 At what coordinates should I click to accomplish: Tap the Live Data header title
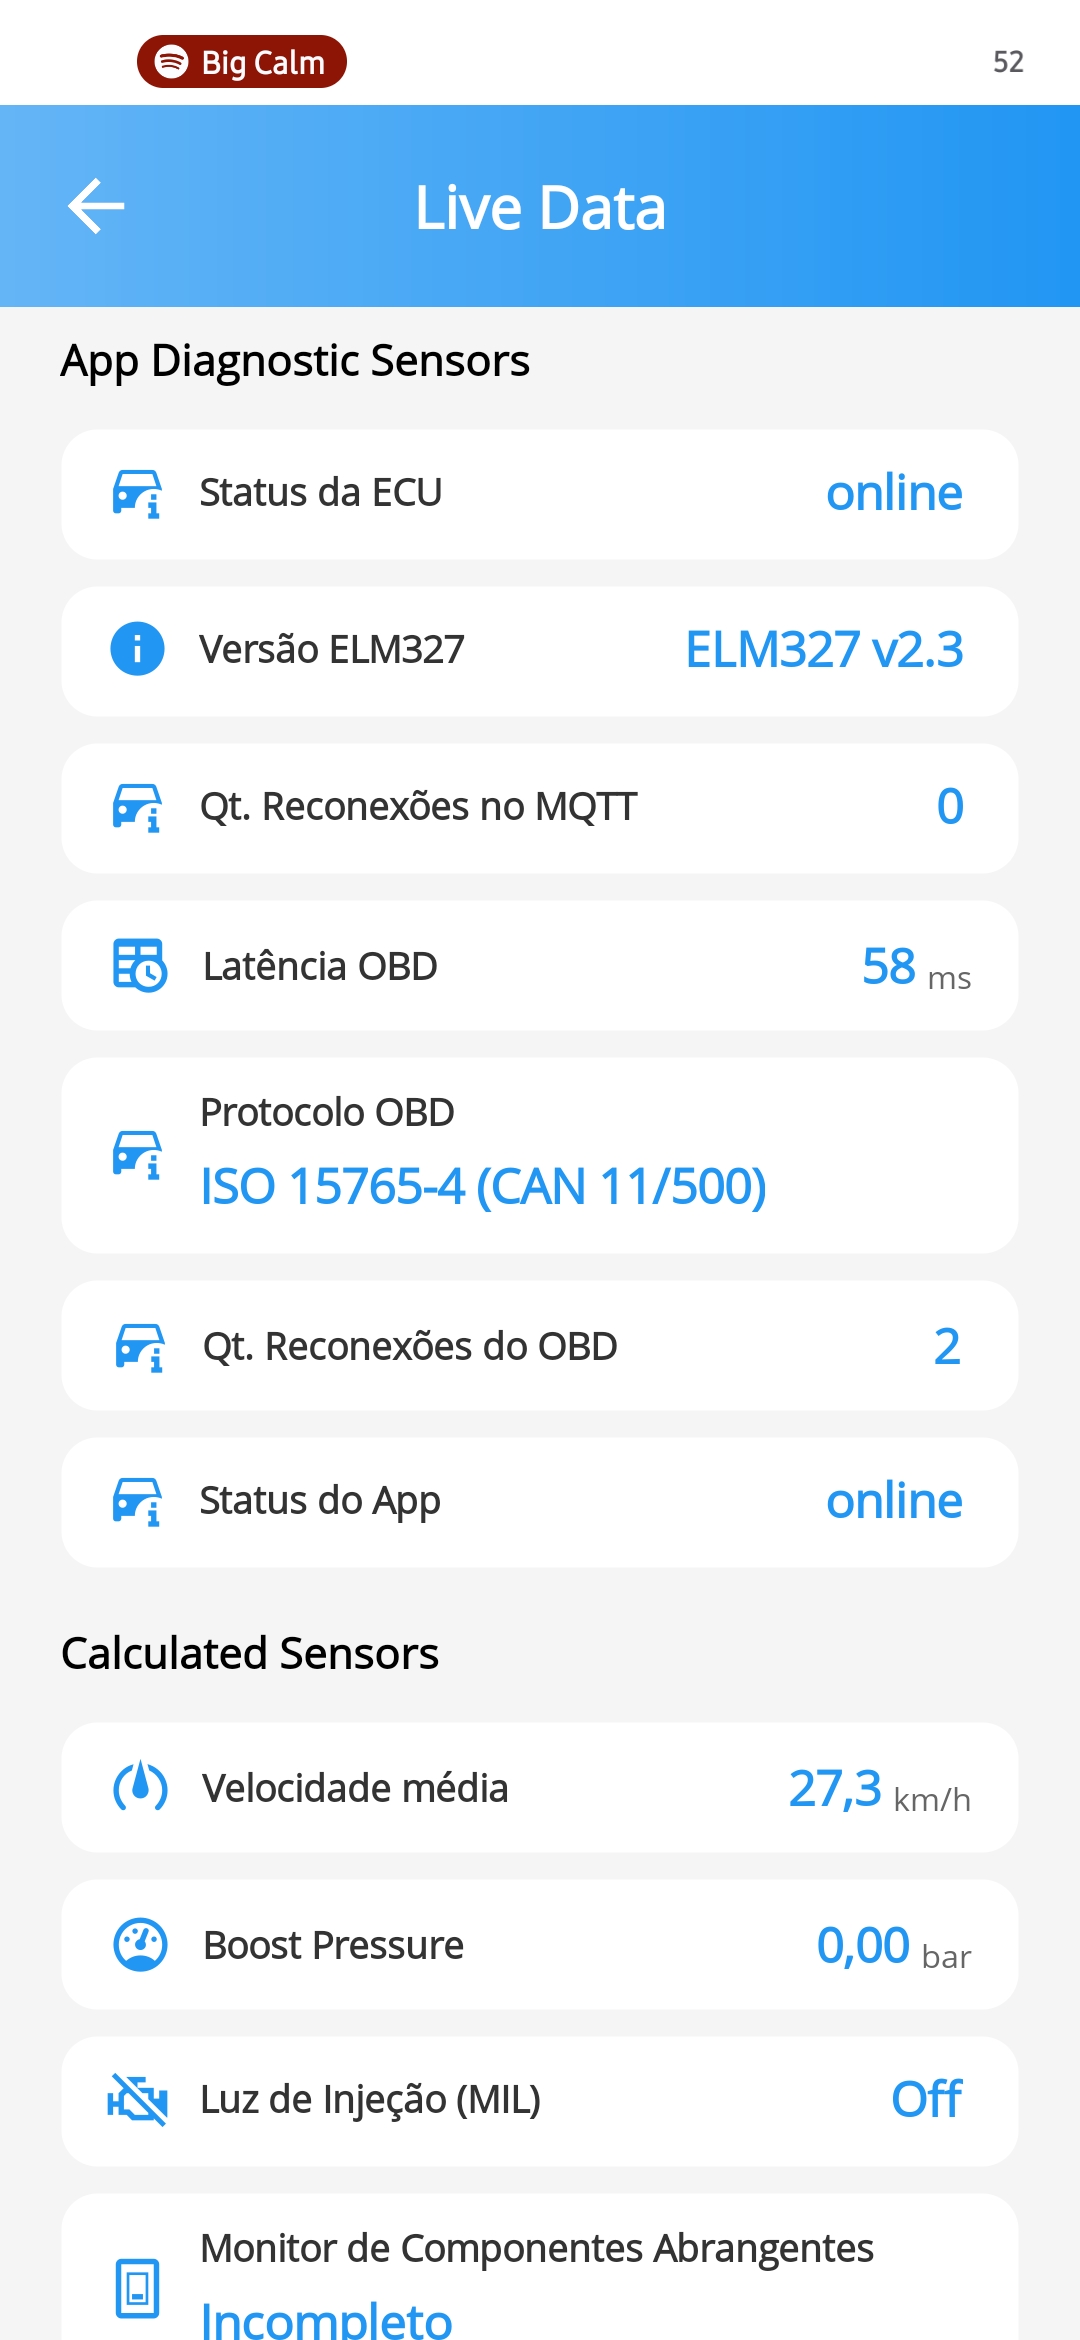coord(540,208)
